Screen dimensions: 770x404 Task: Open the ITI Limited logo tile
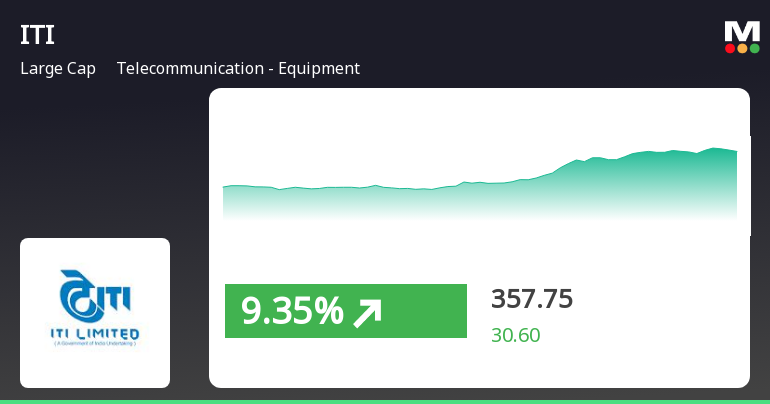[x=95, y=312]
